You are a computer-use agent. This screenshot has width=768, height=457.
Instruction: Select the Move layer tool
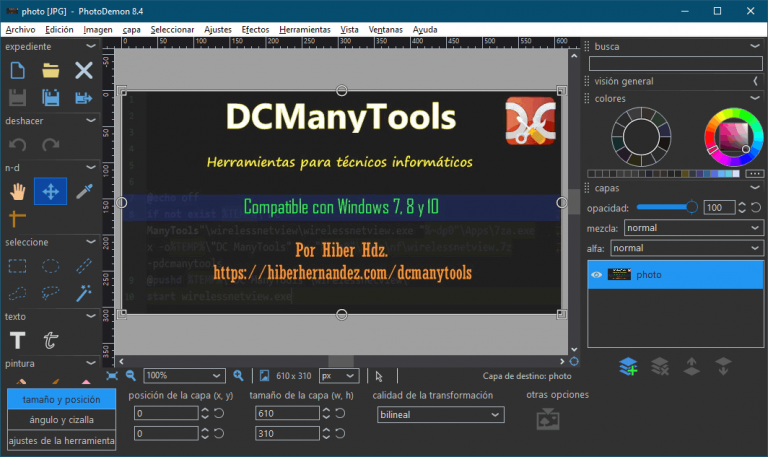pos(50,192)
